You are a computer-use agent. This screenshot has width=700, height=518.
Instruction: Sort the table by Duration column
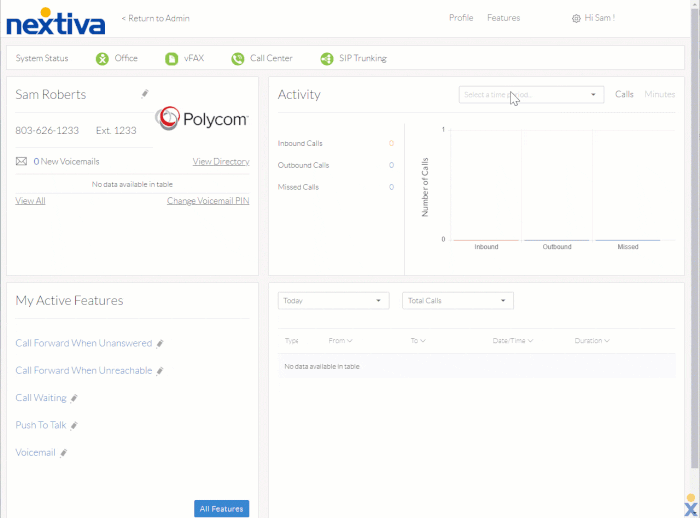point(592,341)
